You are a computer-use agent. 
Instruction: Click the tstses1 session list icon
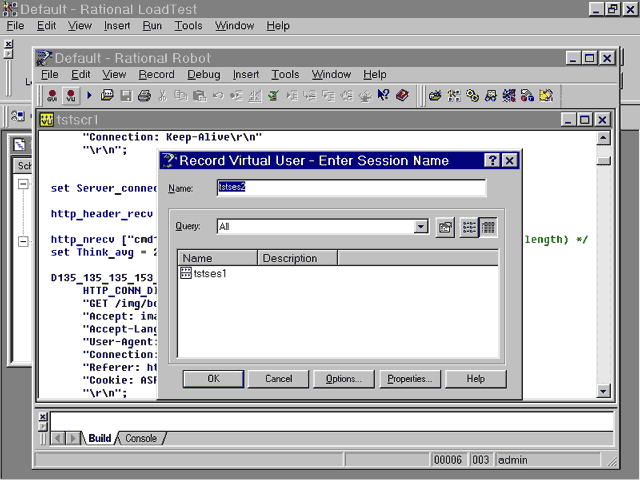[186, 273]
